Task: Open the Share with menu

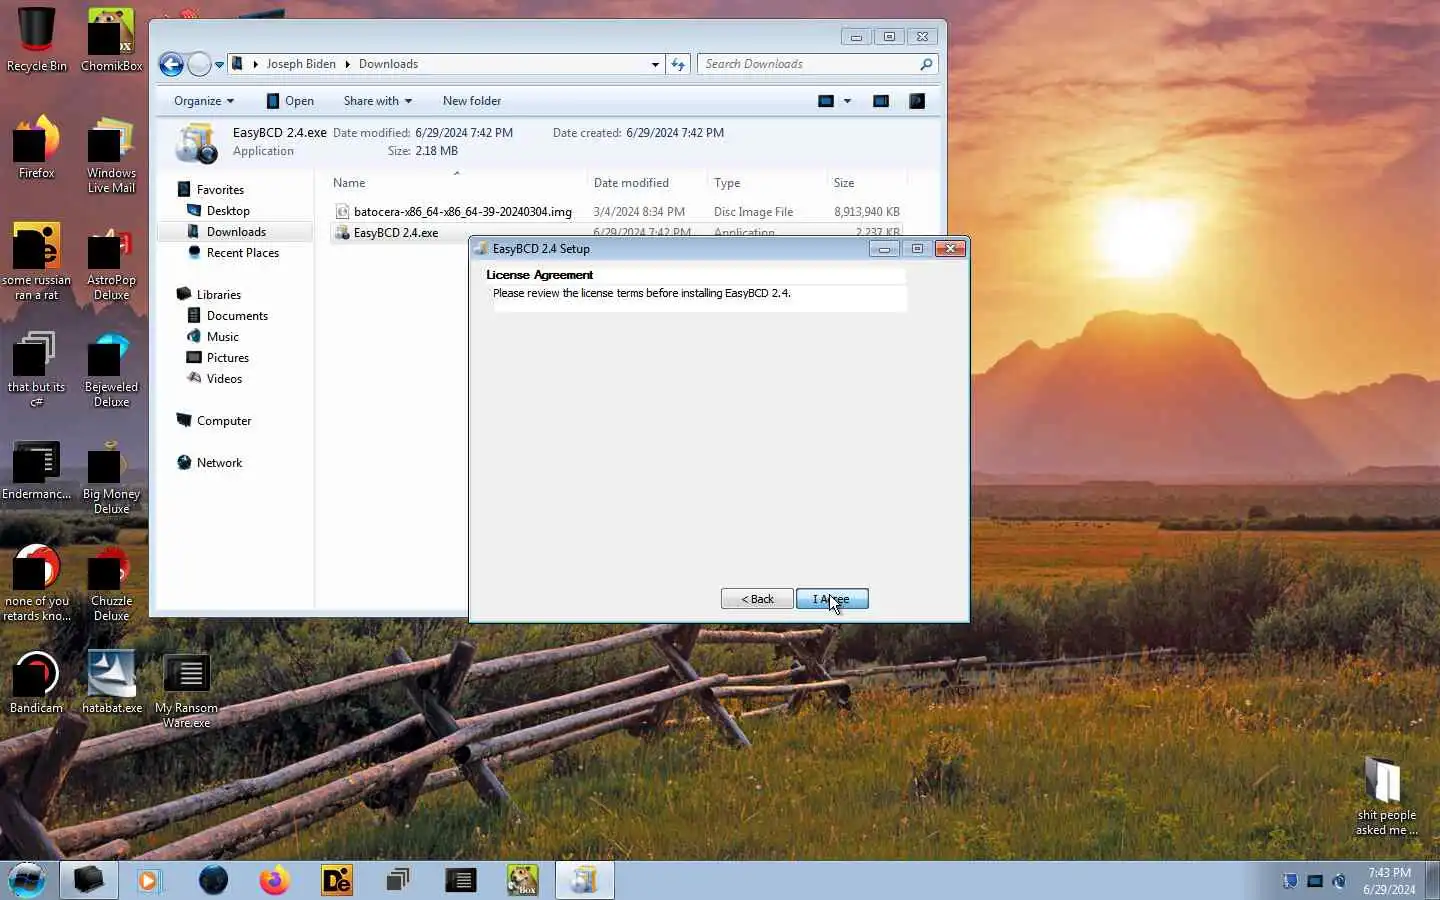Action: [x=377, y=101]
